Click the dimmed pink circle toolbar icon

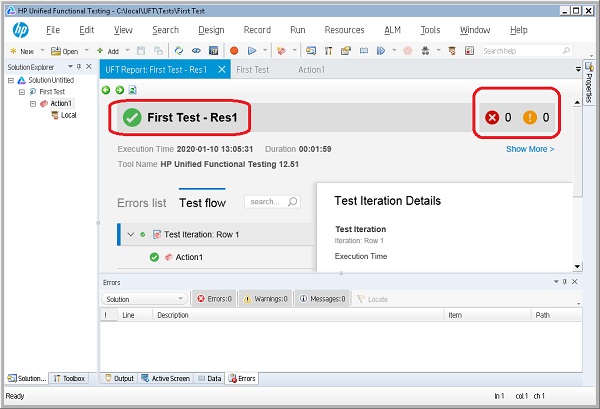click(x=408, y=51)
